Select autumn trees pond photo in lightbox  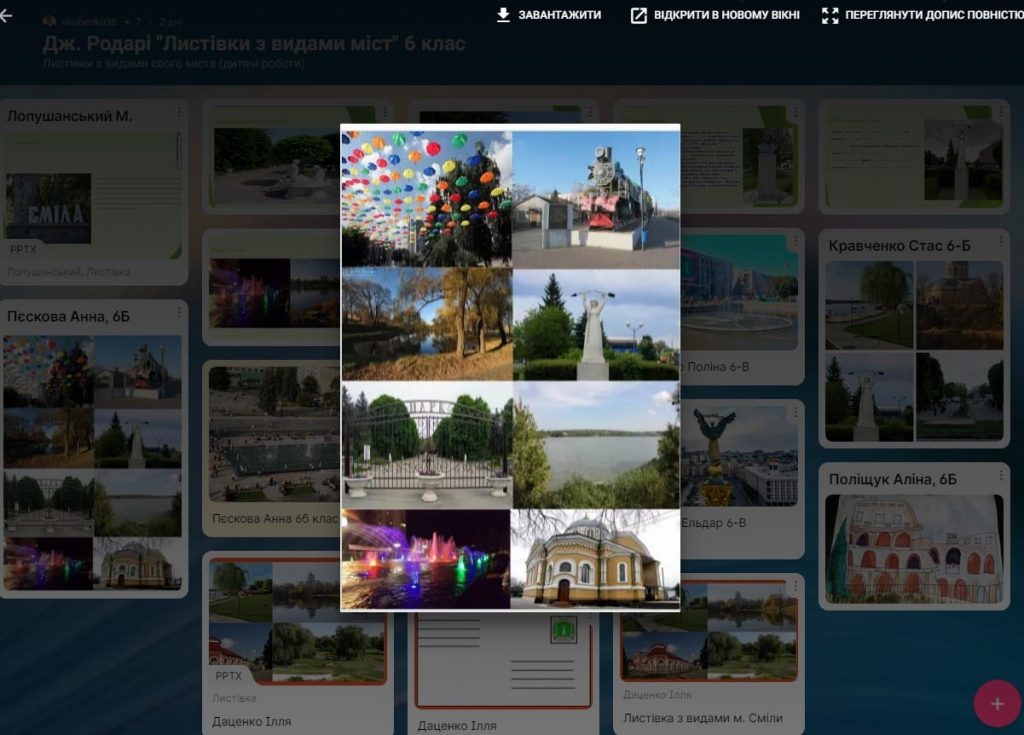click(x=427, y=324)
